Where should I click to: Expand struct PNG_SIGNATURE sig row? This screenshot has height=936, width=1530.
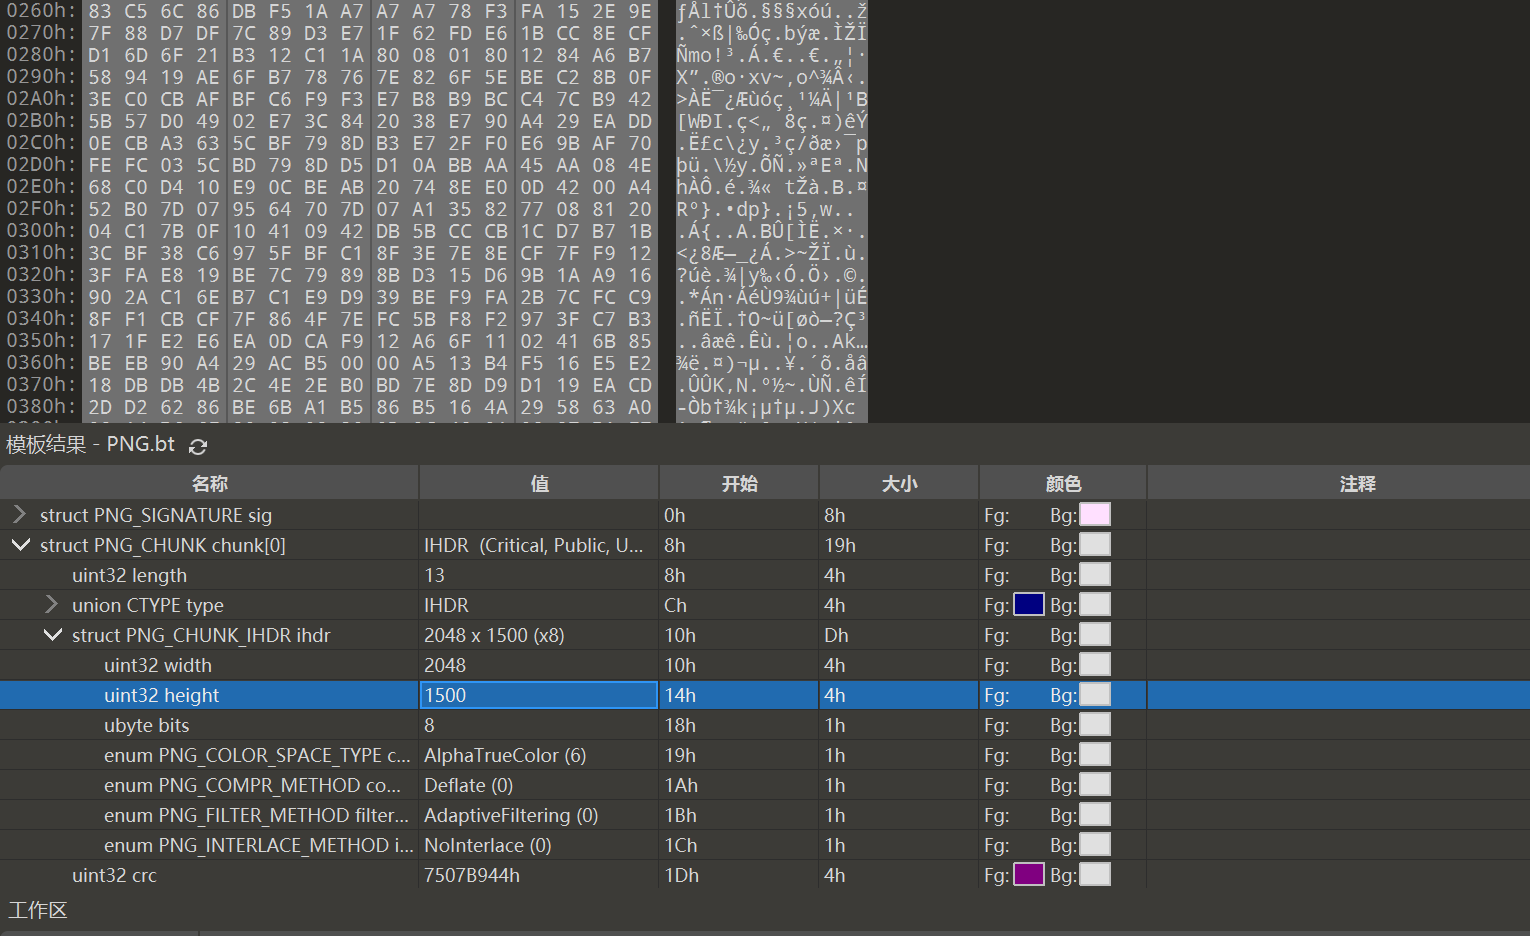click(19, 514)
